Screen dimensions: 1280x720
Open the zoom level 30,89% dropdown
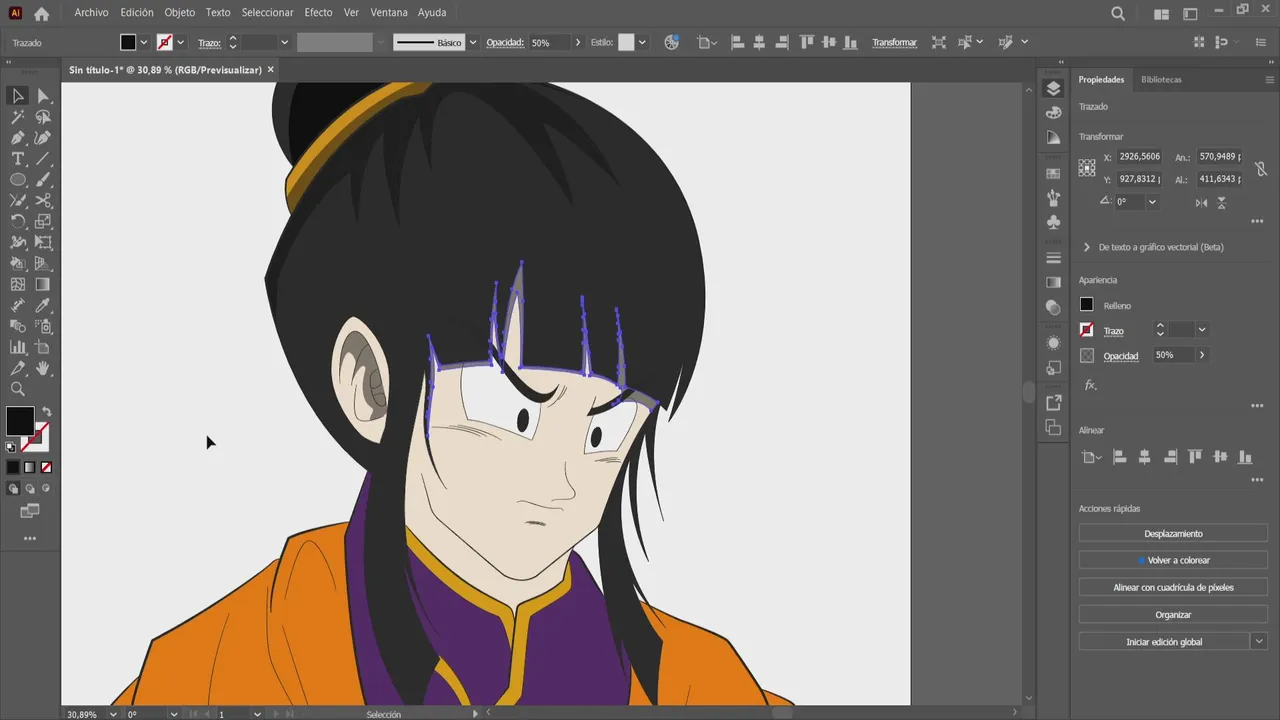(112, 714)
